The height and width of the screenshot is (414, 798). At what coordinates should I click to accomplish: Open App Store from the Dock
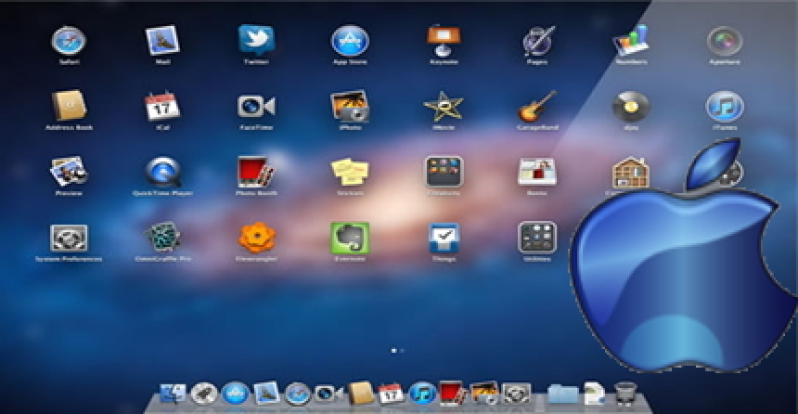pos(236,393)
